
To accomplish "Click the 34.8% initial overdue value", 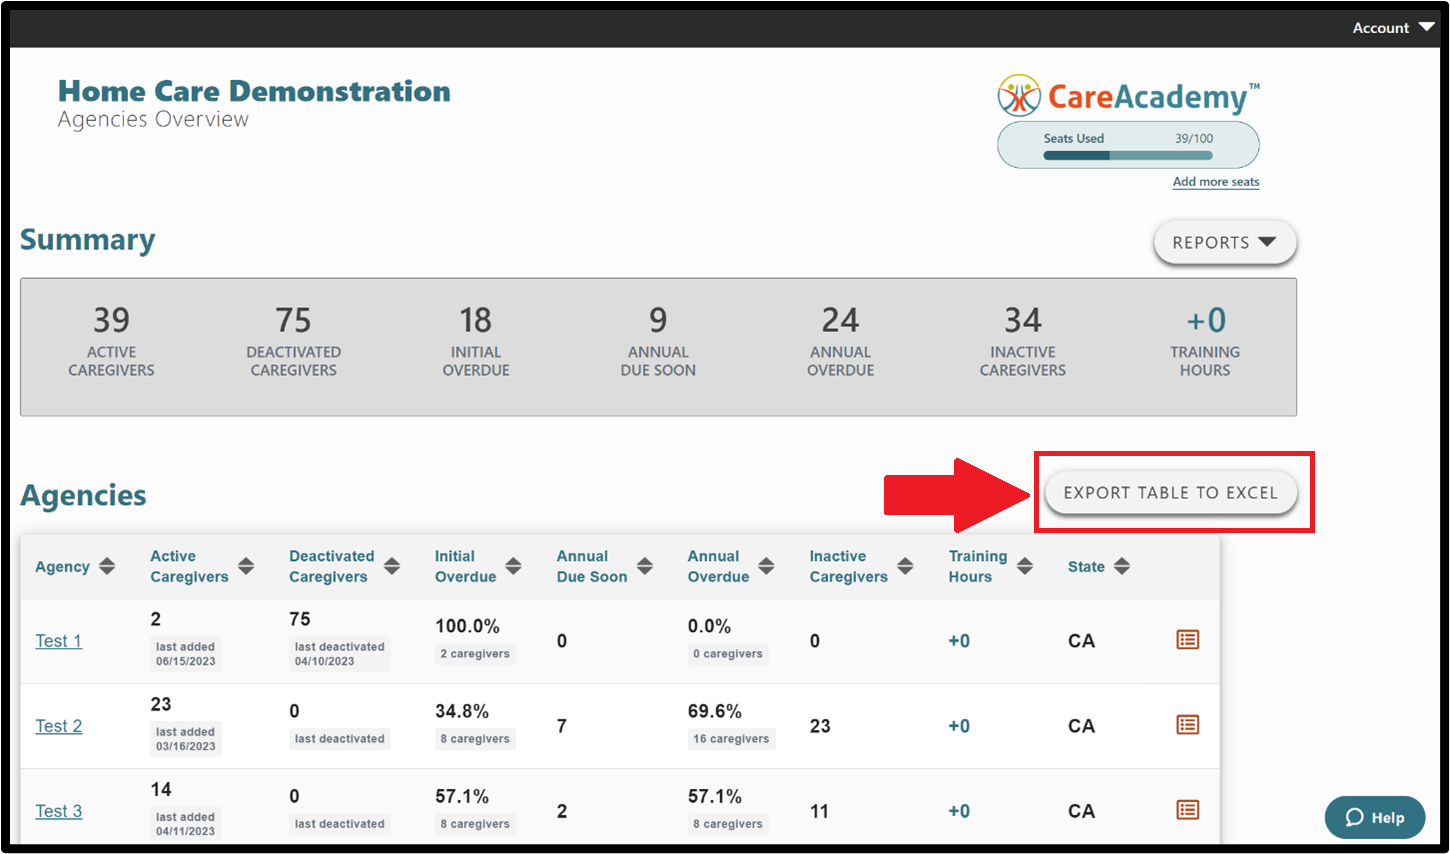I will click(462, 711).
